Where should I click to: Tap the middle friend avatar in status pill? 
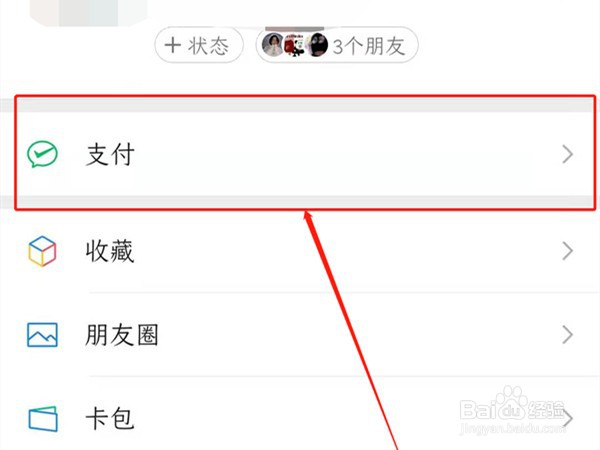(295, 45)
